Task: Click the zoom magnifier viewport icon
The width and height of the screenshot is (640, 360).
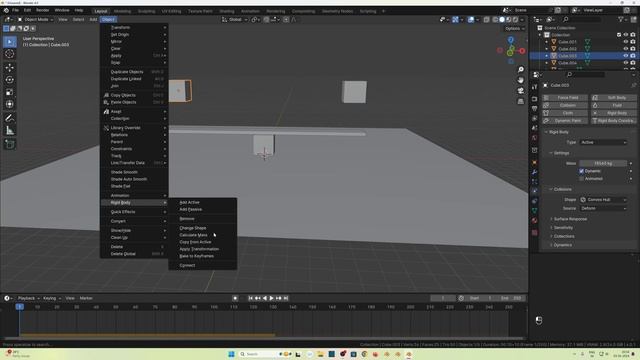Action: coord(521,70)
